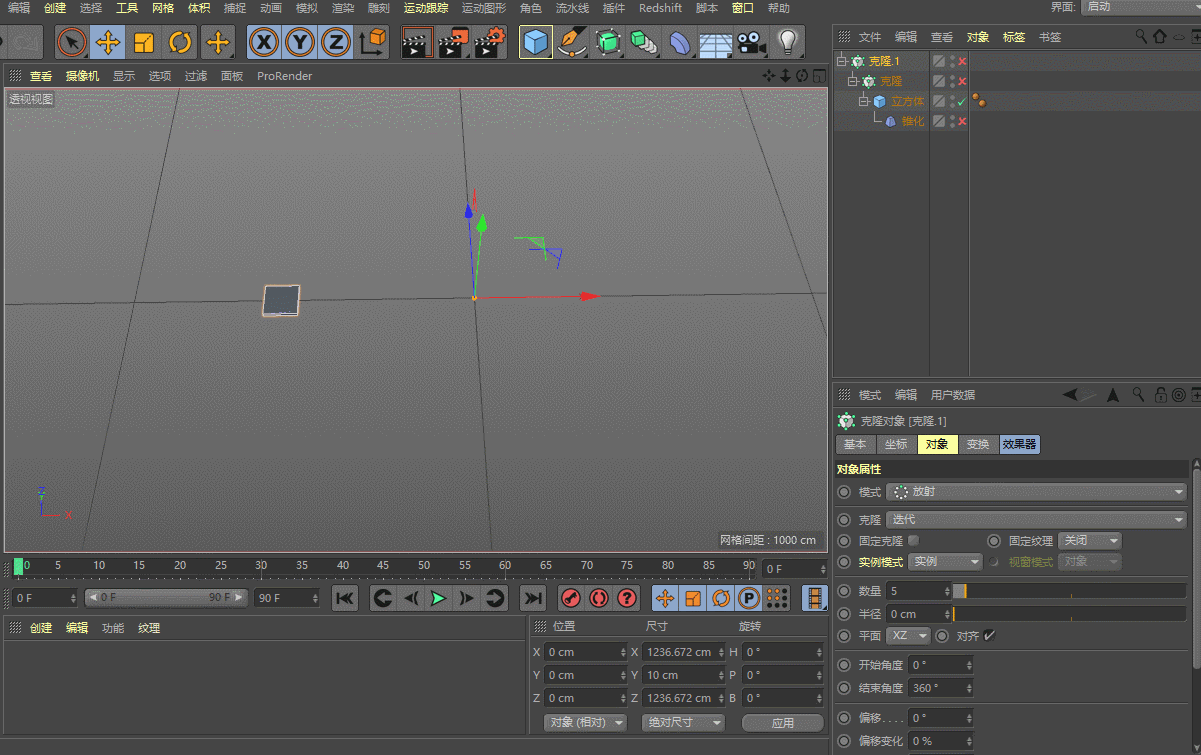The height and width of the screenshot is (755, 1201).
Task: Toggle the Y axis lock
Action: [299, 42]
